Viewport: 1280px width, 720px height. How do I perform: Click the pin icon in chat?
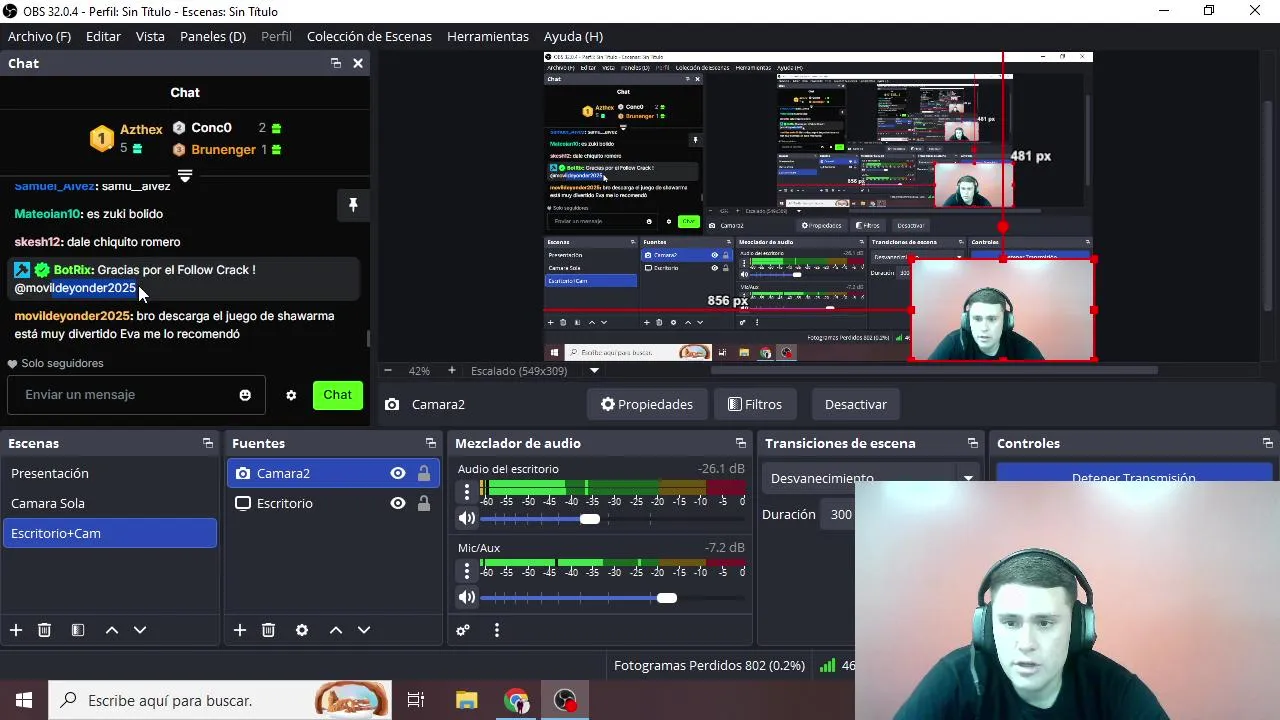353,205
